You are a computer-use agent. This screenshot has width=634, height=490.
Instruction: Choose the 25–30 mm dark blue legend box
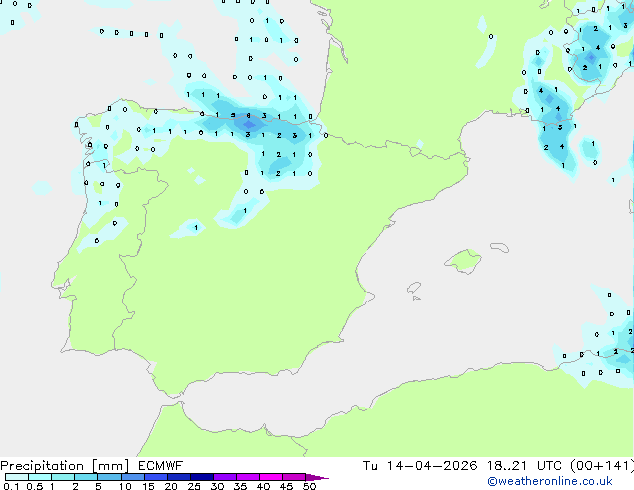coord(201,477)
